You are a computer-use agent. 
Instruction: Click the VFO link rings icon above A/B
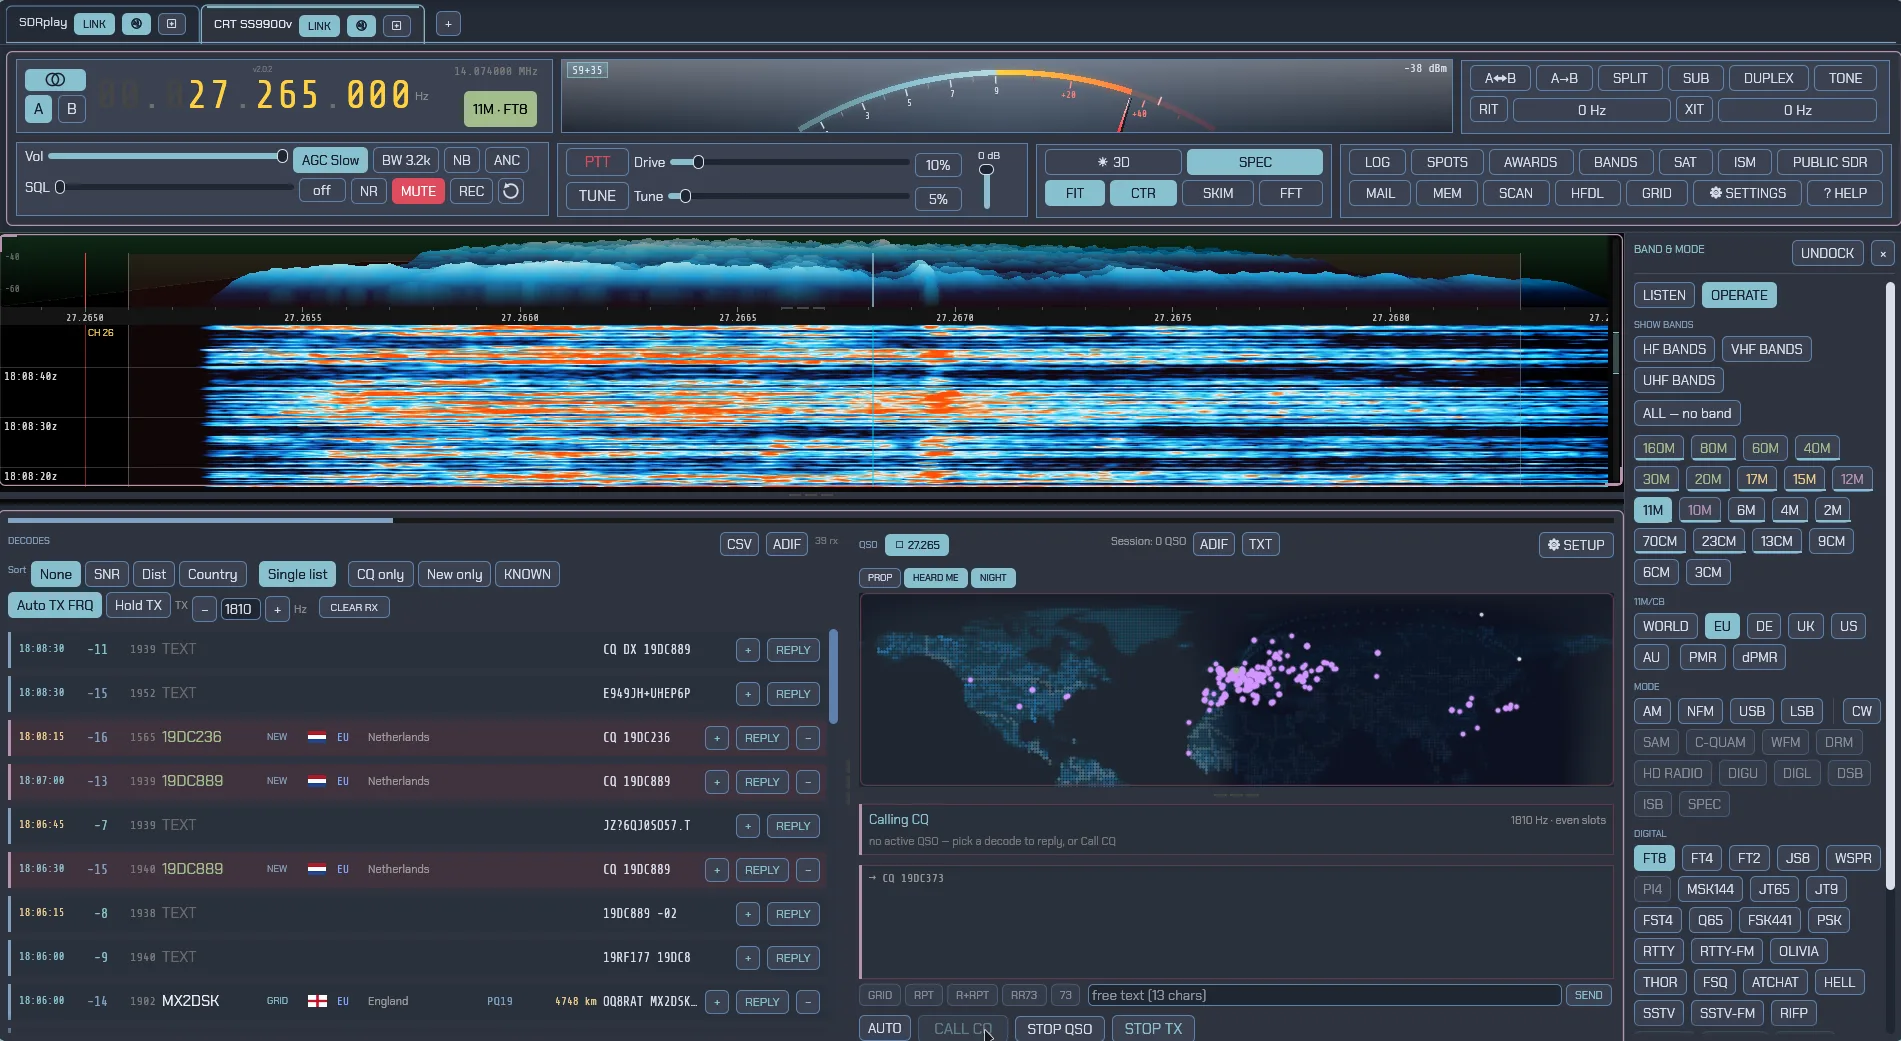(55, 79)
